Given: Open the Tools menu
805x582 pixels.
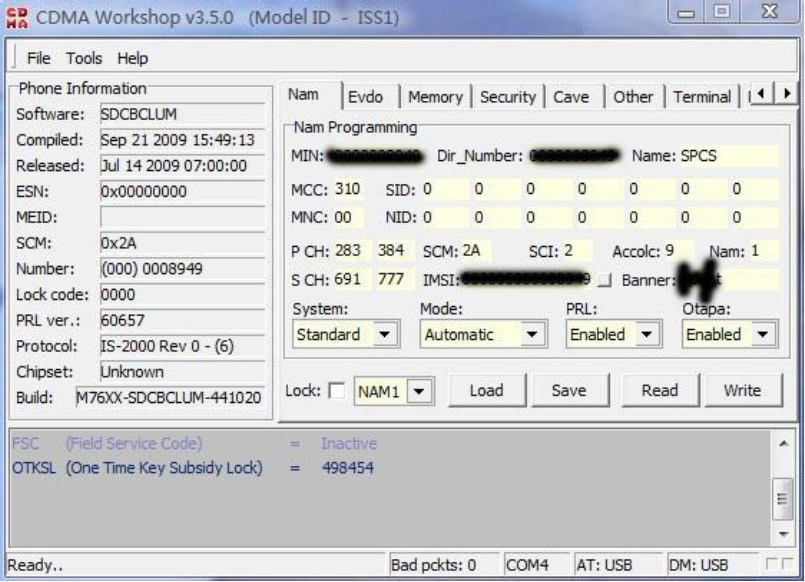Looking at the screenshot, I should click(x=84, y=59).
